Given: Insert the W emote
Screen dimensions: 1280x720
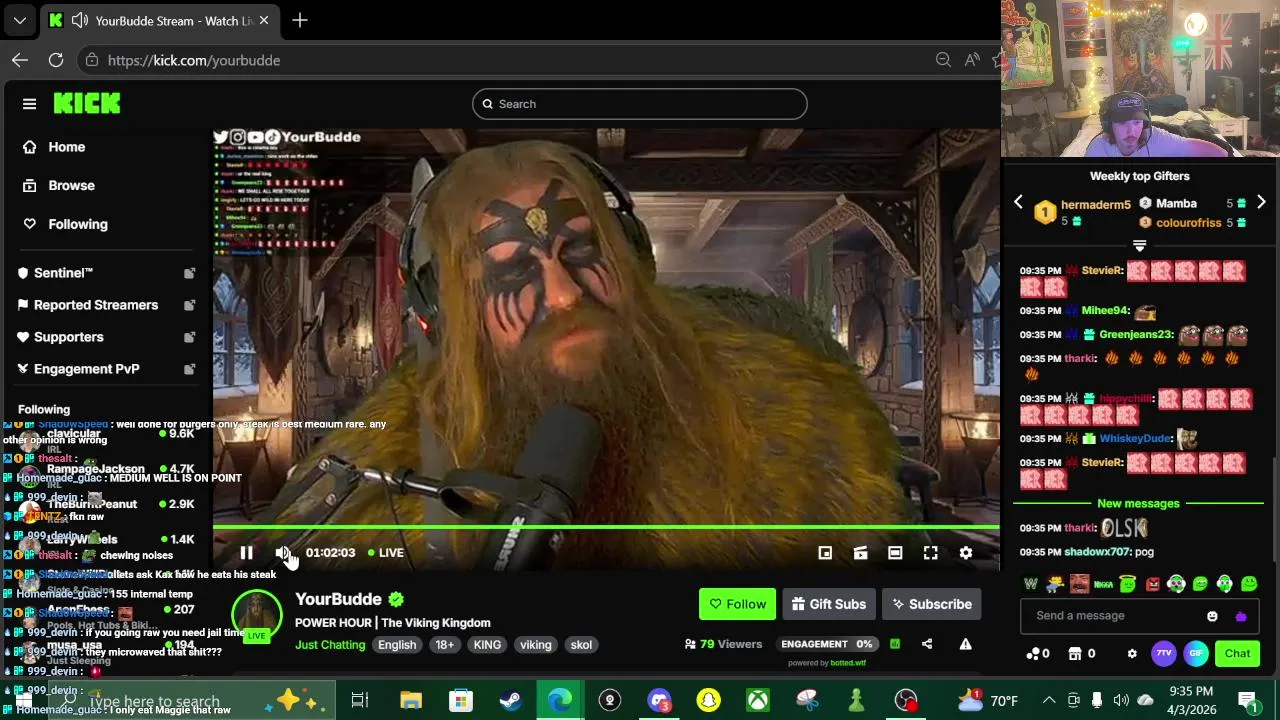Looking at the screenshot, I should click(x=1031, y=584).
